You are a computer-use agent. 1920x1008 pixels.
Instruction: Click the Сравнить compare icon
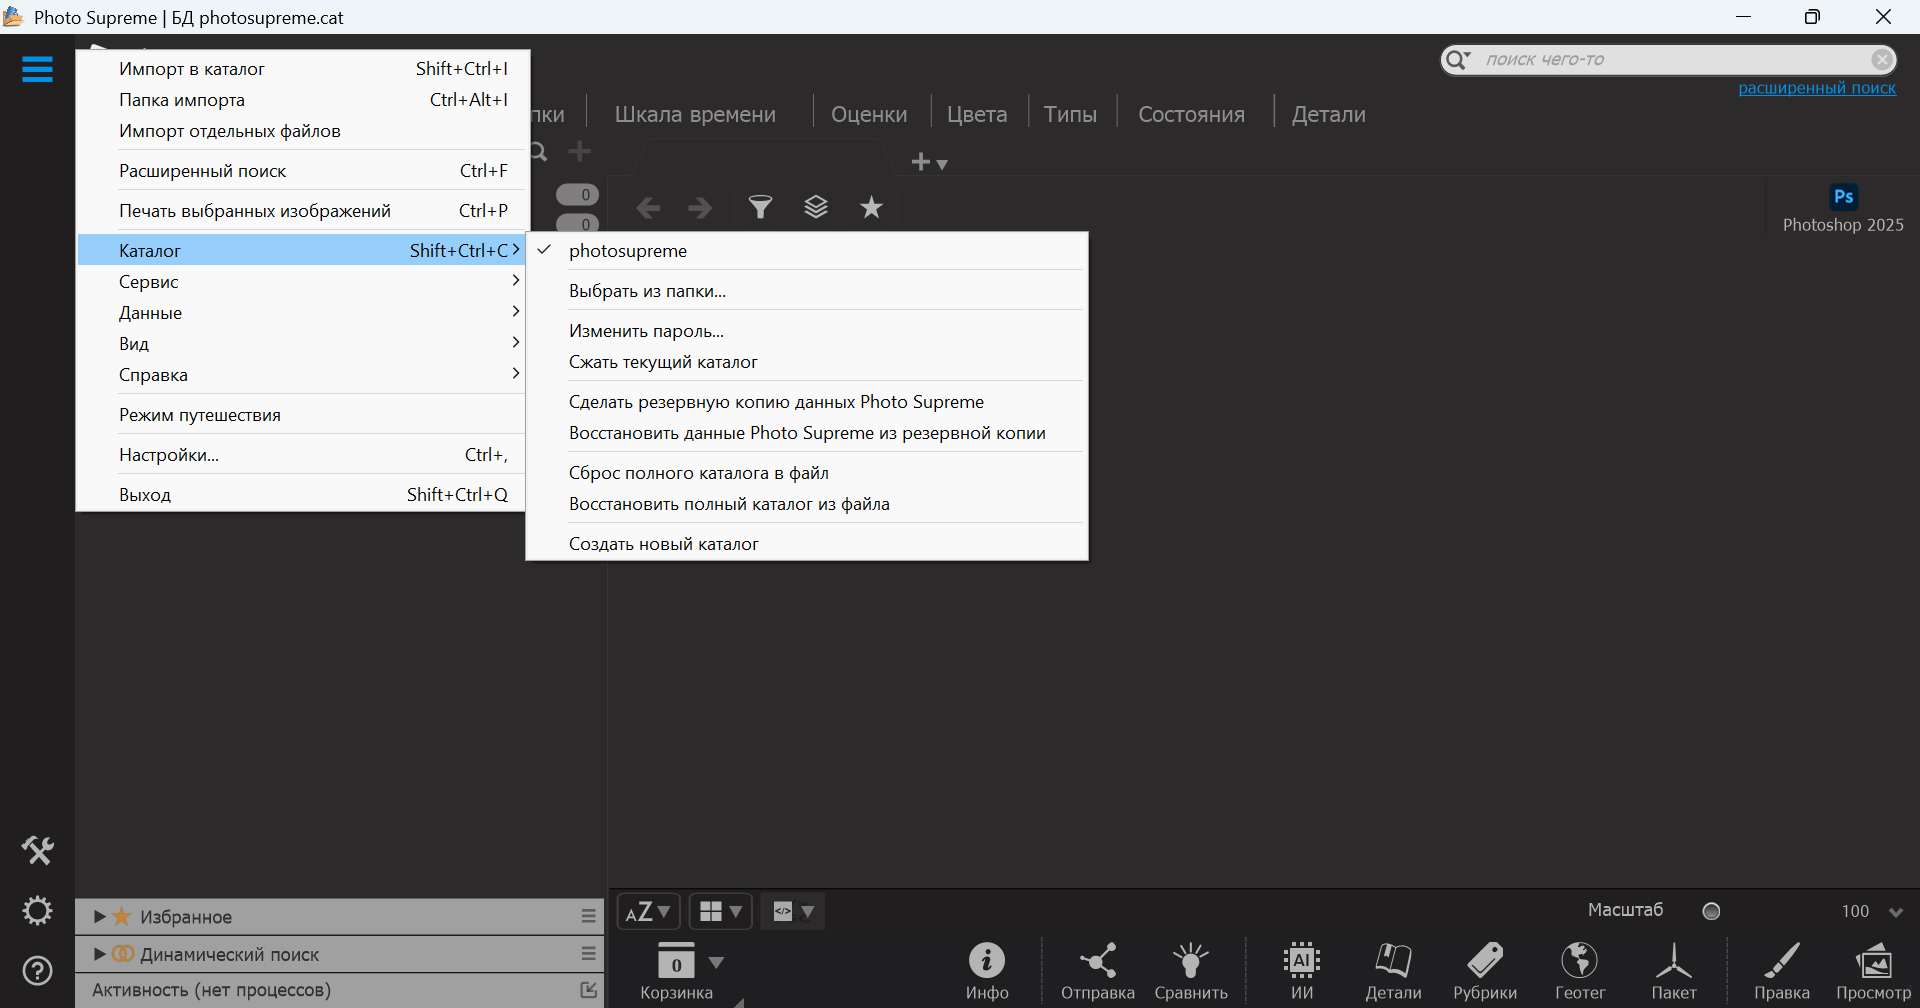point(1191,961)
